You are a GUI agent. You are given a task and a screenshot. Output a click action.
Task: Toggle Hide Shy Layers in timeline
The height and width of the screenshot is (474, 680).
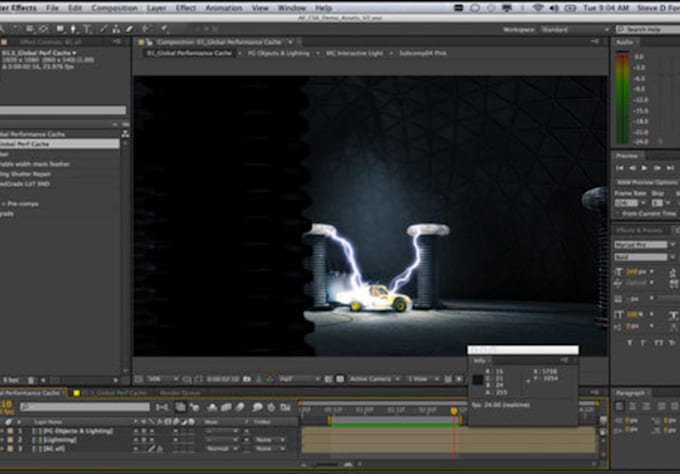coord(212,407)
